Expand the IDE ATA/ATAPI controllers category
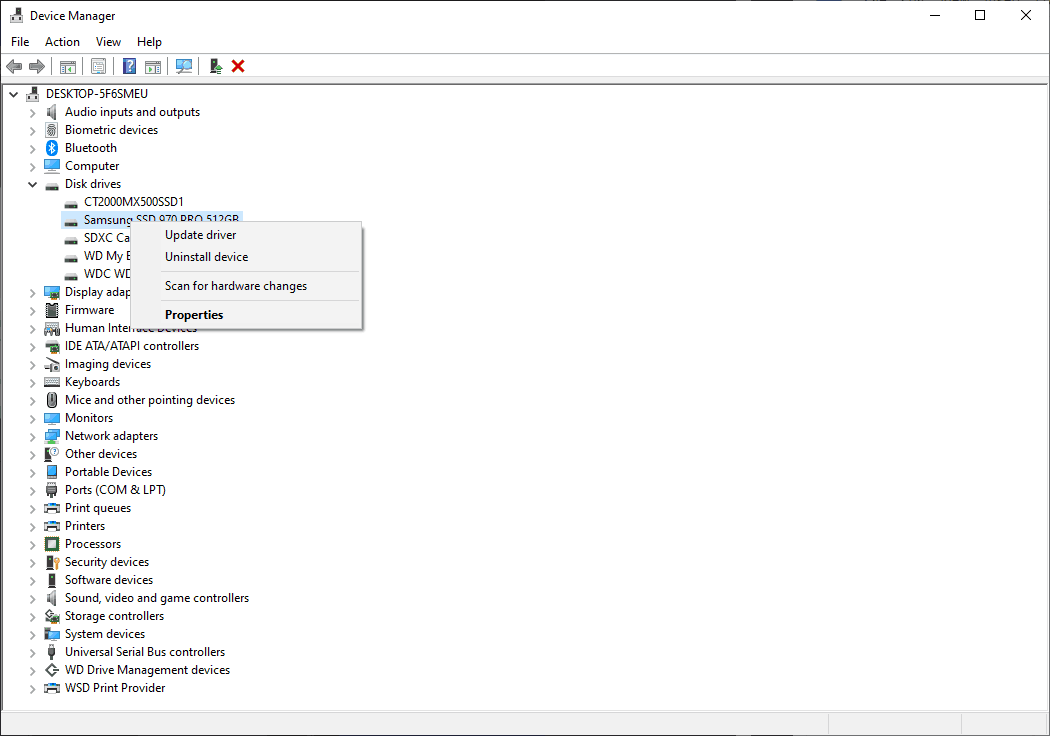This screenshot has height=736, width=1050. tap(32, 347)
